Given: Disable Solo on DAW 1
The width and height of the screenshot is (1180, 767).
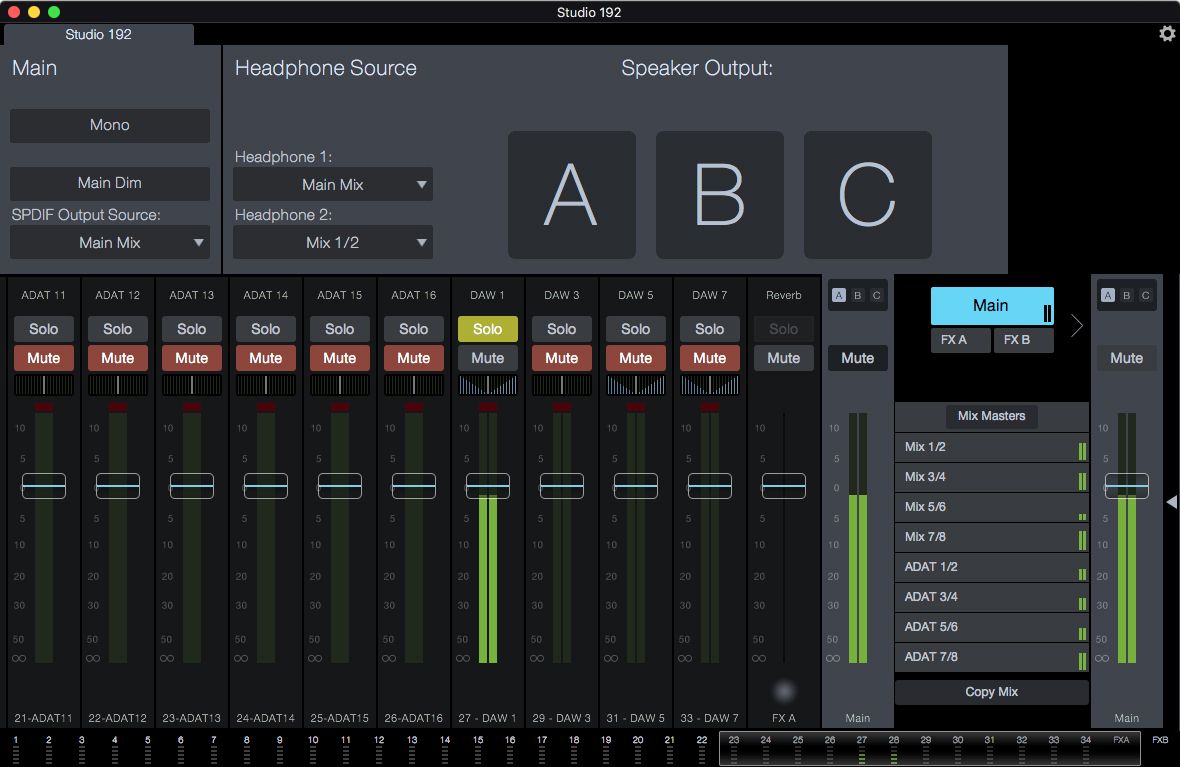Looking at the screenshot, I should (488, 329).
